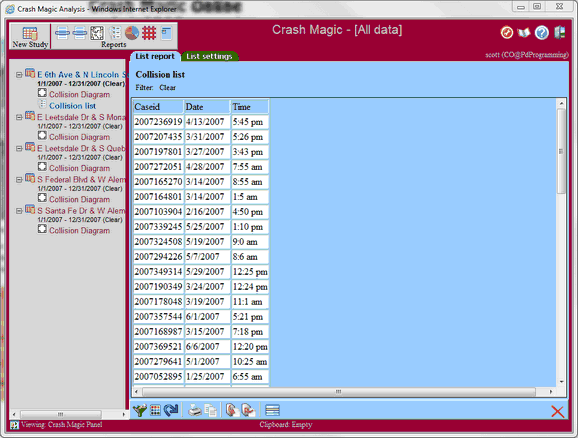Click the Internet Explorer title bar icon

pyautogui.click(x=10, y=9)
